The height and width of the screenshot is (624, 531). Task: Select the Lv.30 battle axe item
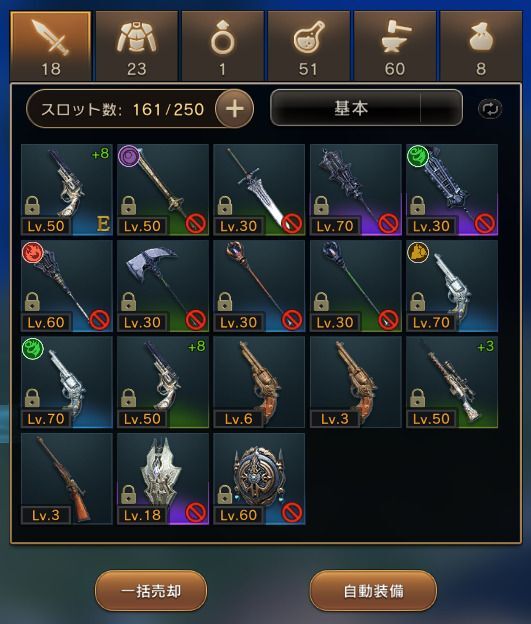pos(163,286)
